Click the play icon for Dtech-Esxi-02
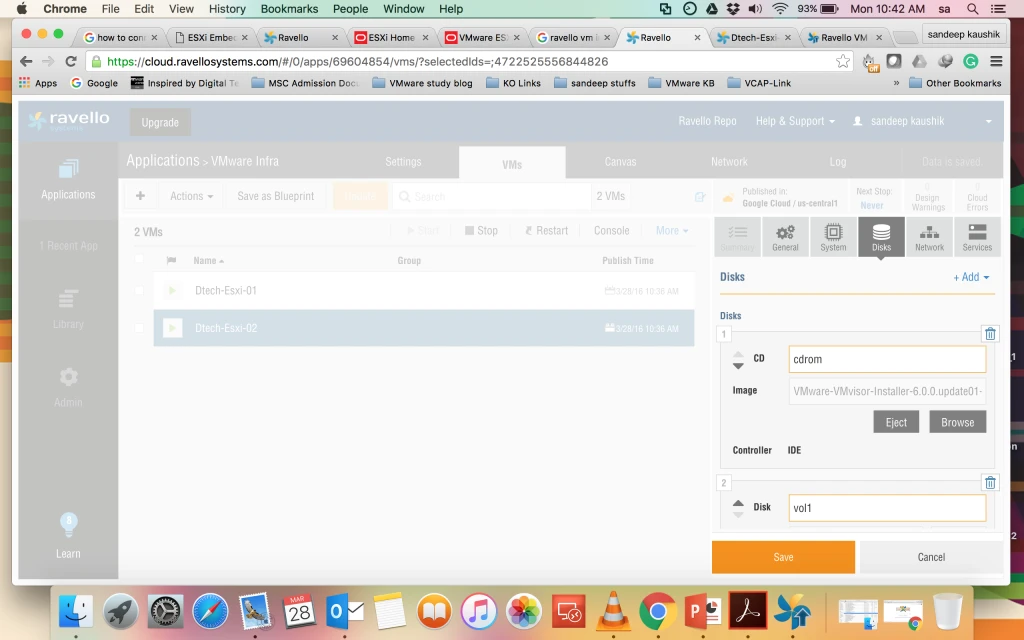 coord(172,328)
